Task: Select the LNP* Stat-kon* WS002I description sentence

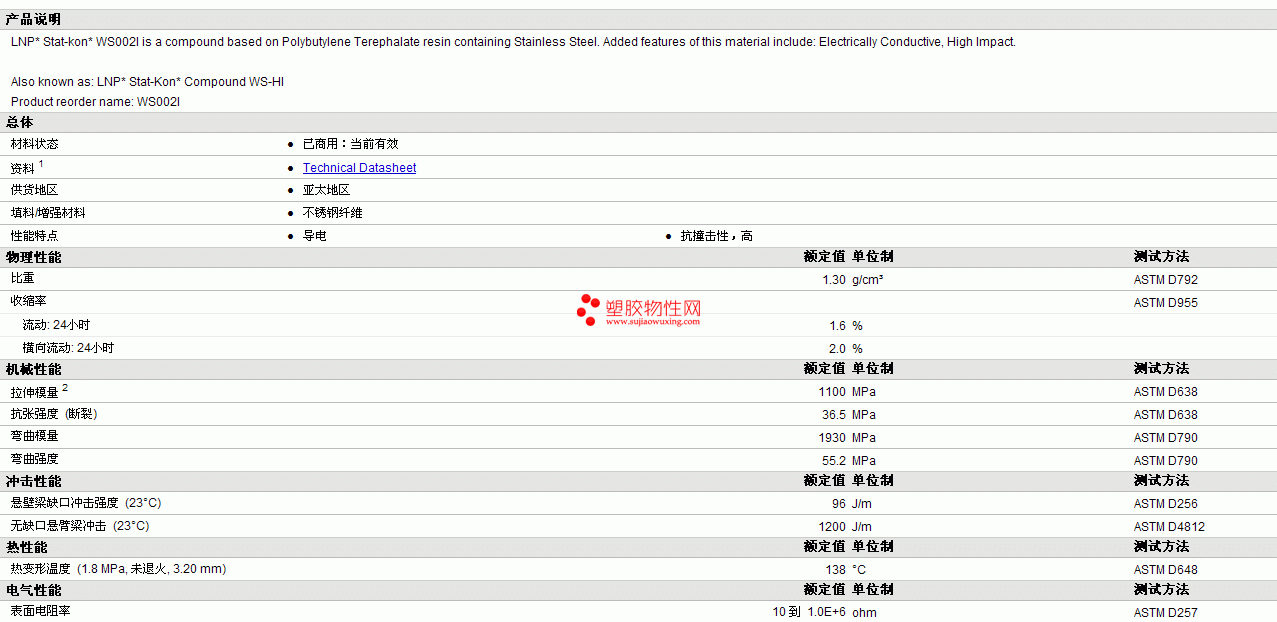Action: pyautogui.click(x=513, y=42)
